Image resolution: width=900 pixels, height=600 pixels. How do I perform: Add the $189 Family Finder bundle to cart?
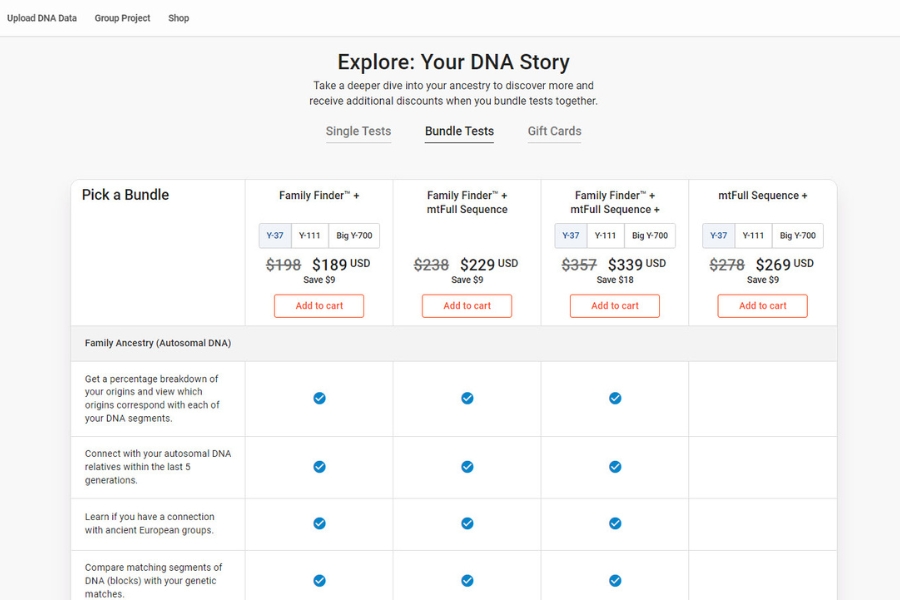coord(319,306)
